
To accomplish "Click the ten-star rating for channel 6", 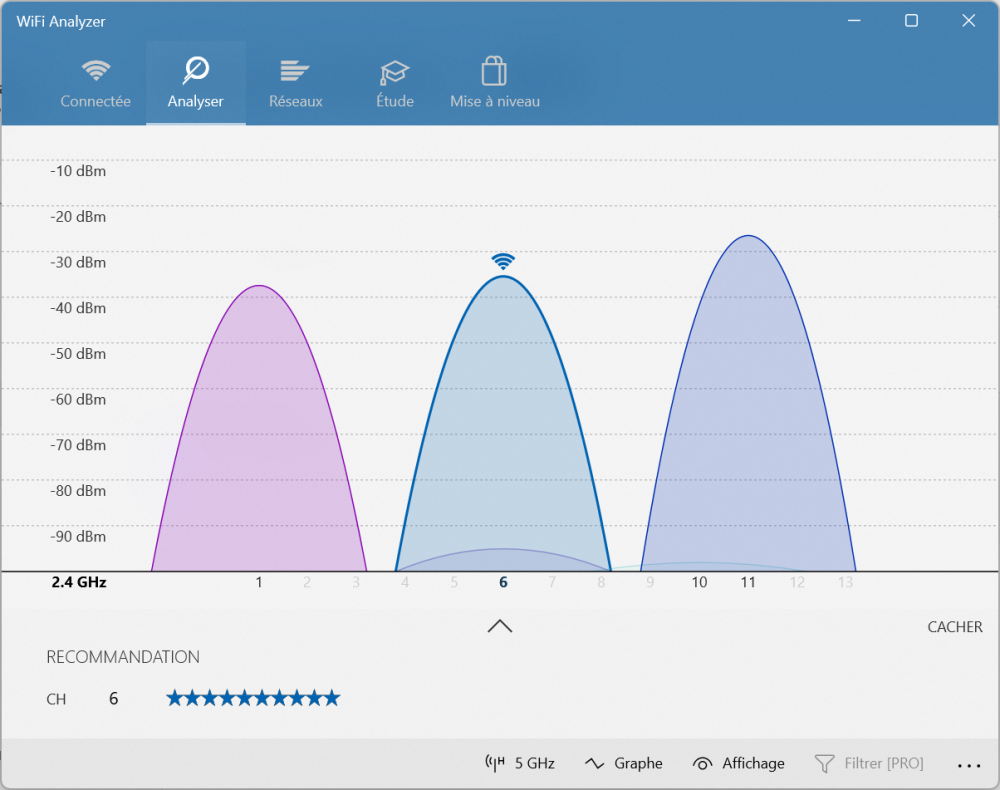I will pos(253,698).
